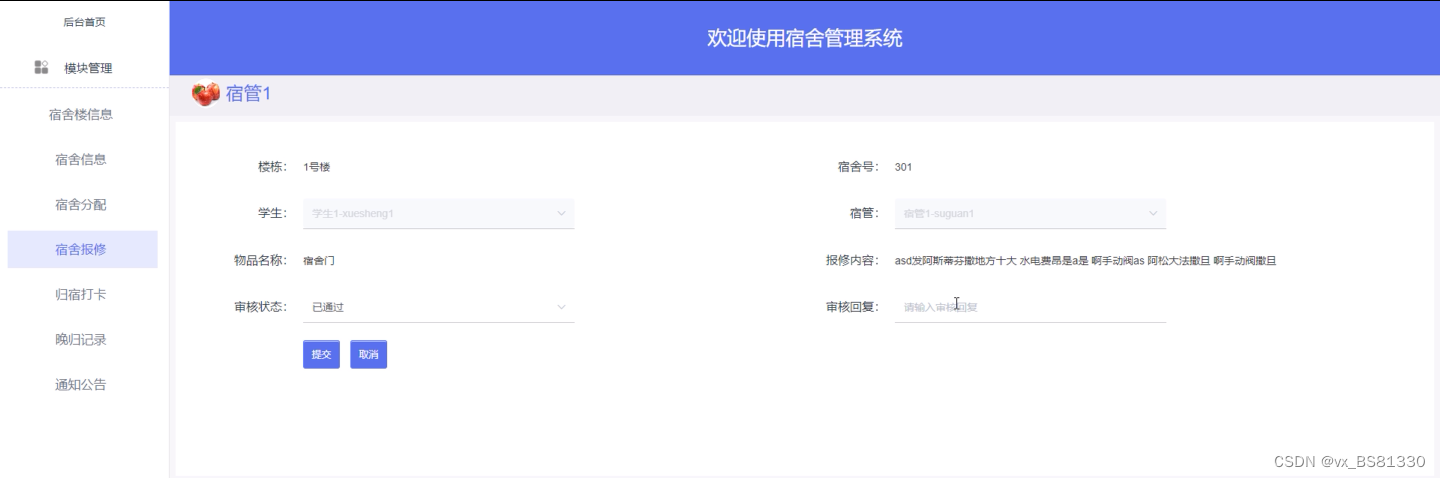Click the tomato avatar icon beside 宿管1

tap(206, 94)
